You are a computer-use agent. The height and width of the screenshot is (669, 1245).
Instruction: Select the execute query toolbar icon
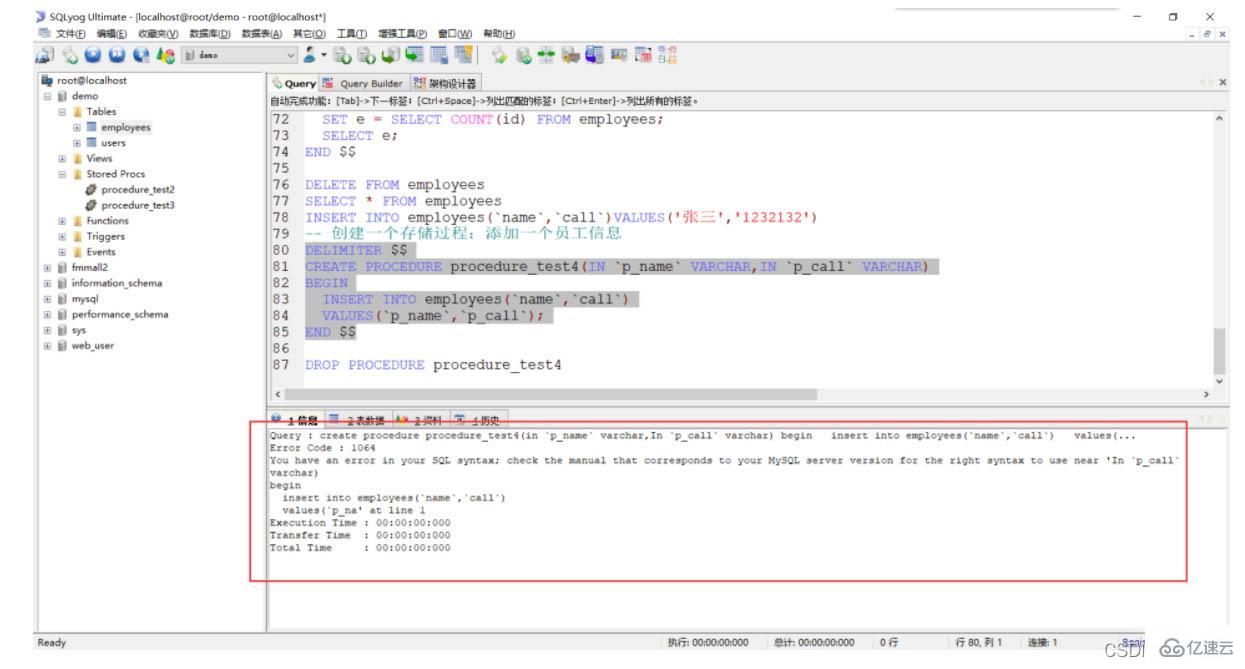(x=92, y=57)
